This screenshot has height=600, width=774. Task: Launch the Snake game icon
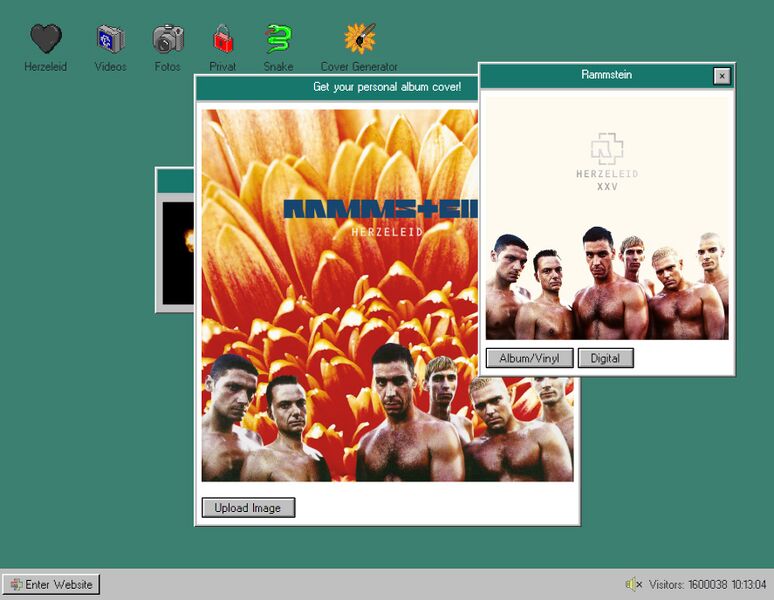[278, 40]
